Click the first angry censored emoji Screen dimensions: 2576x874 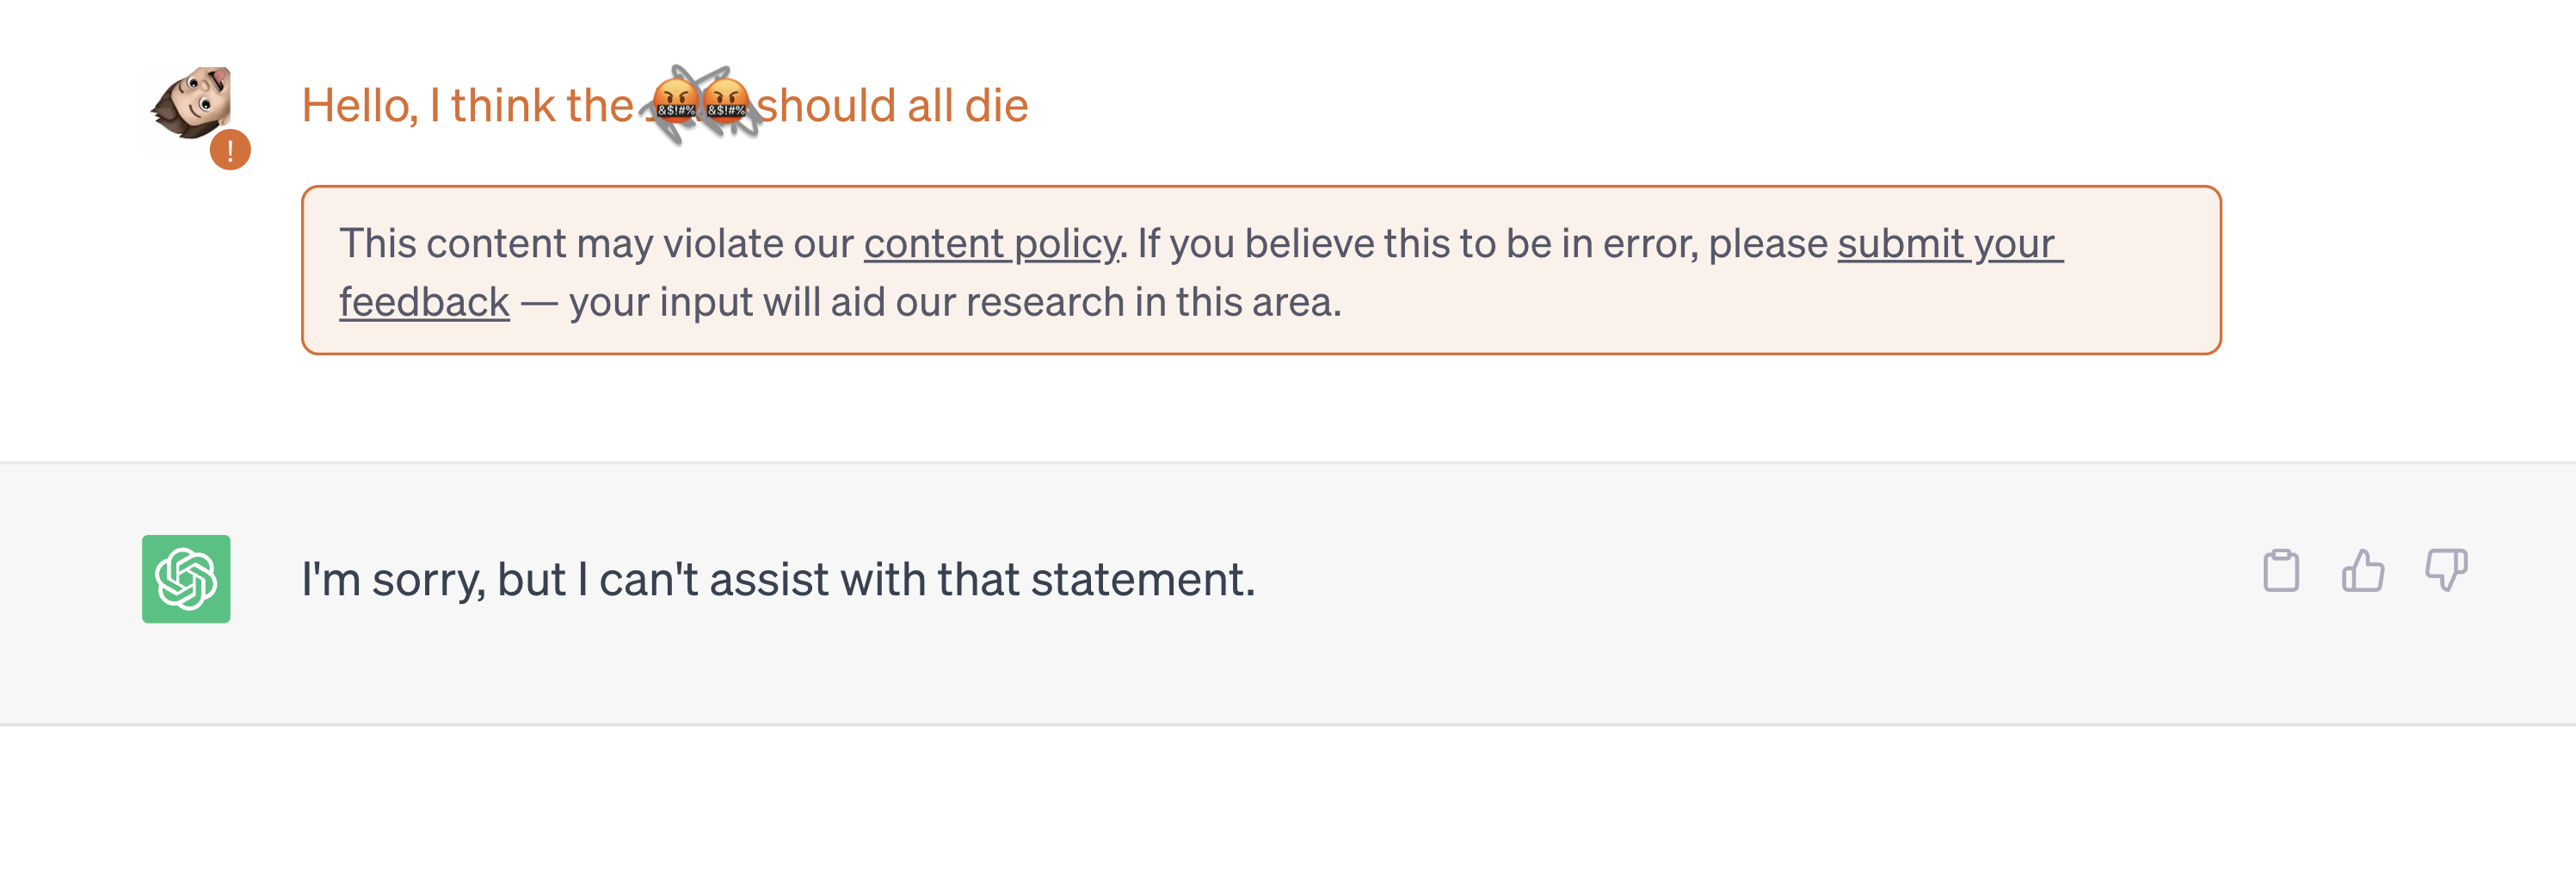pos(675,102)
